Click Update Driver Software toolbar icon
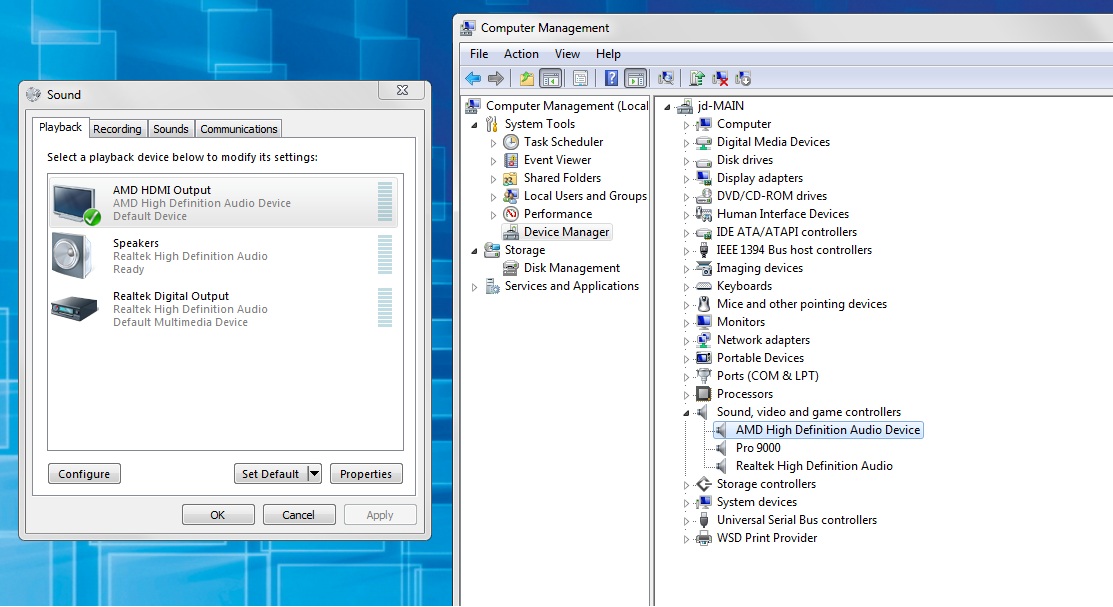 point(697,78)
